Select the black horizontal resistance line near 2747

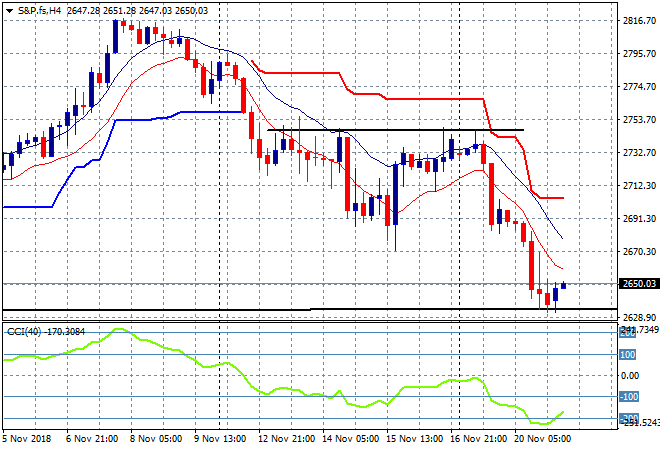pos(396,130)
